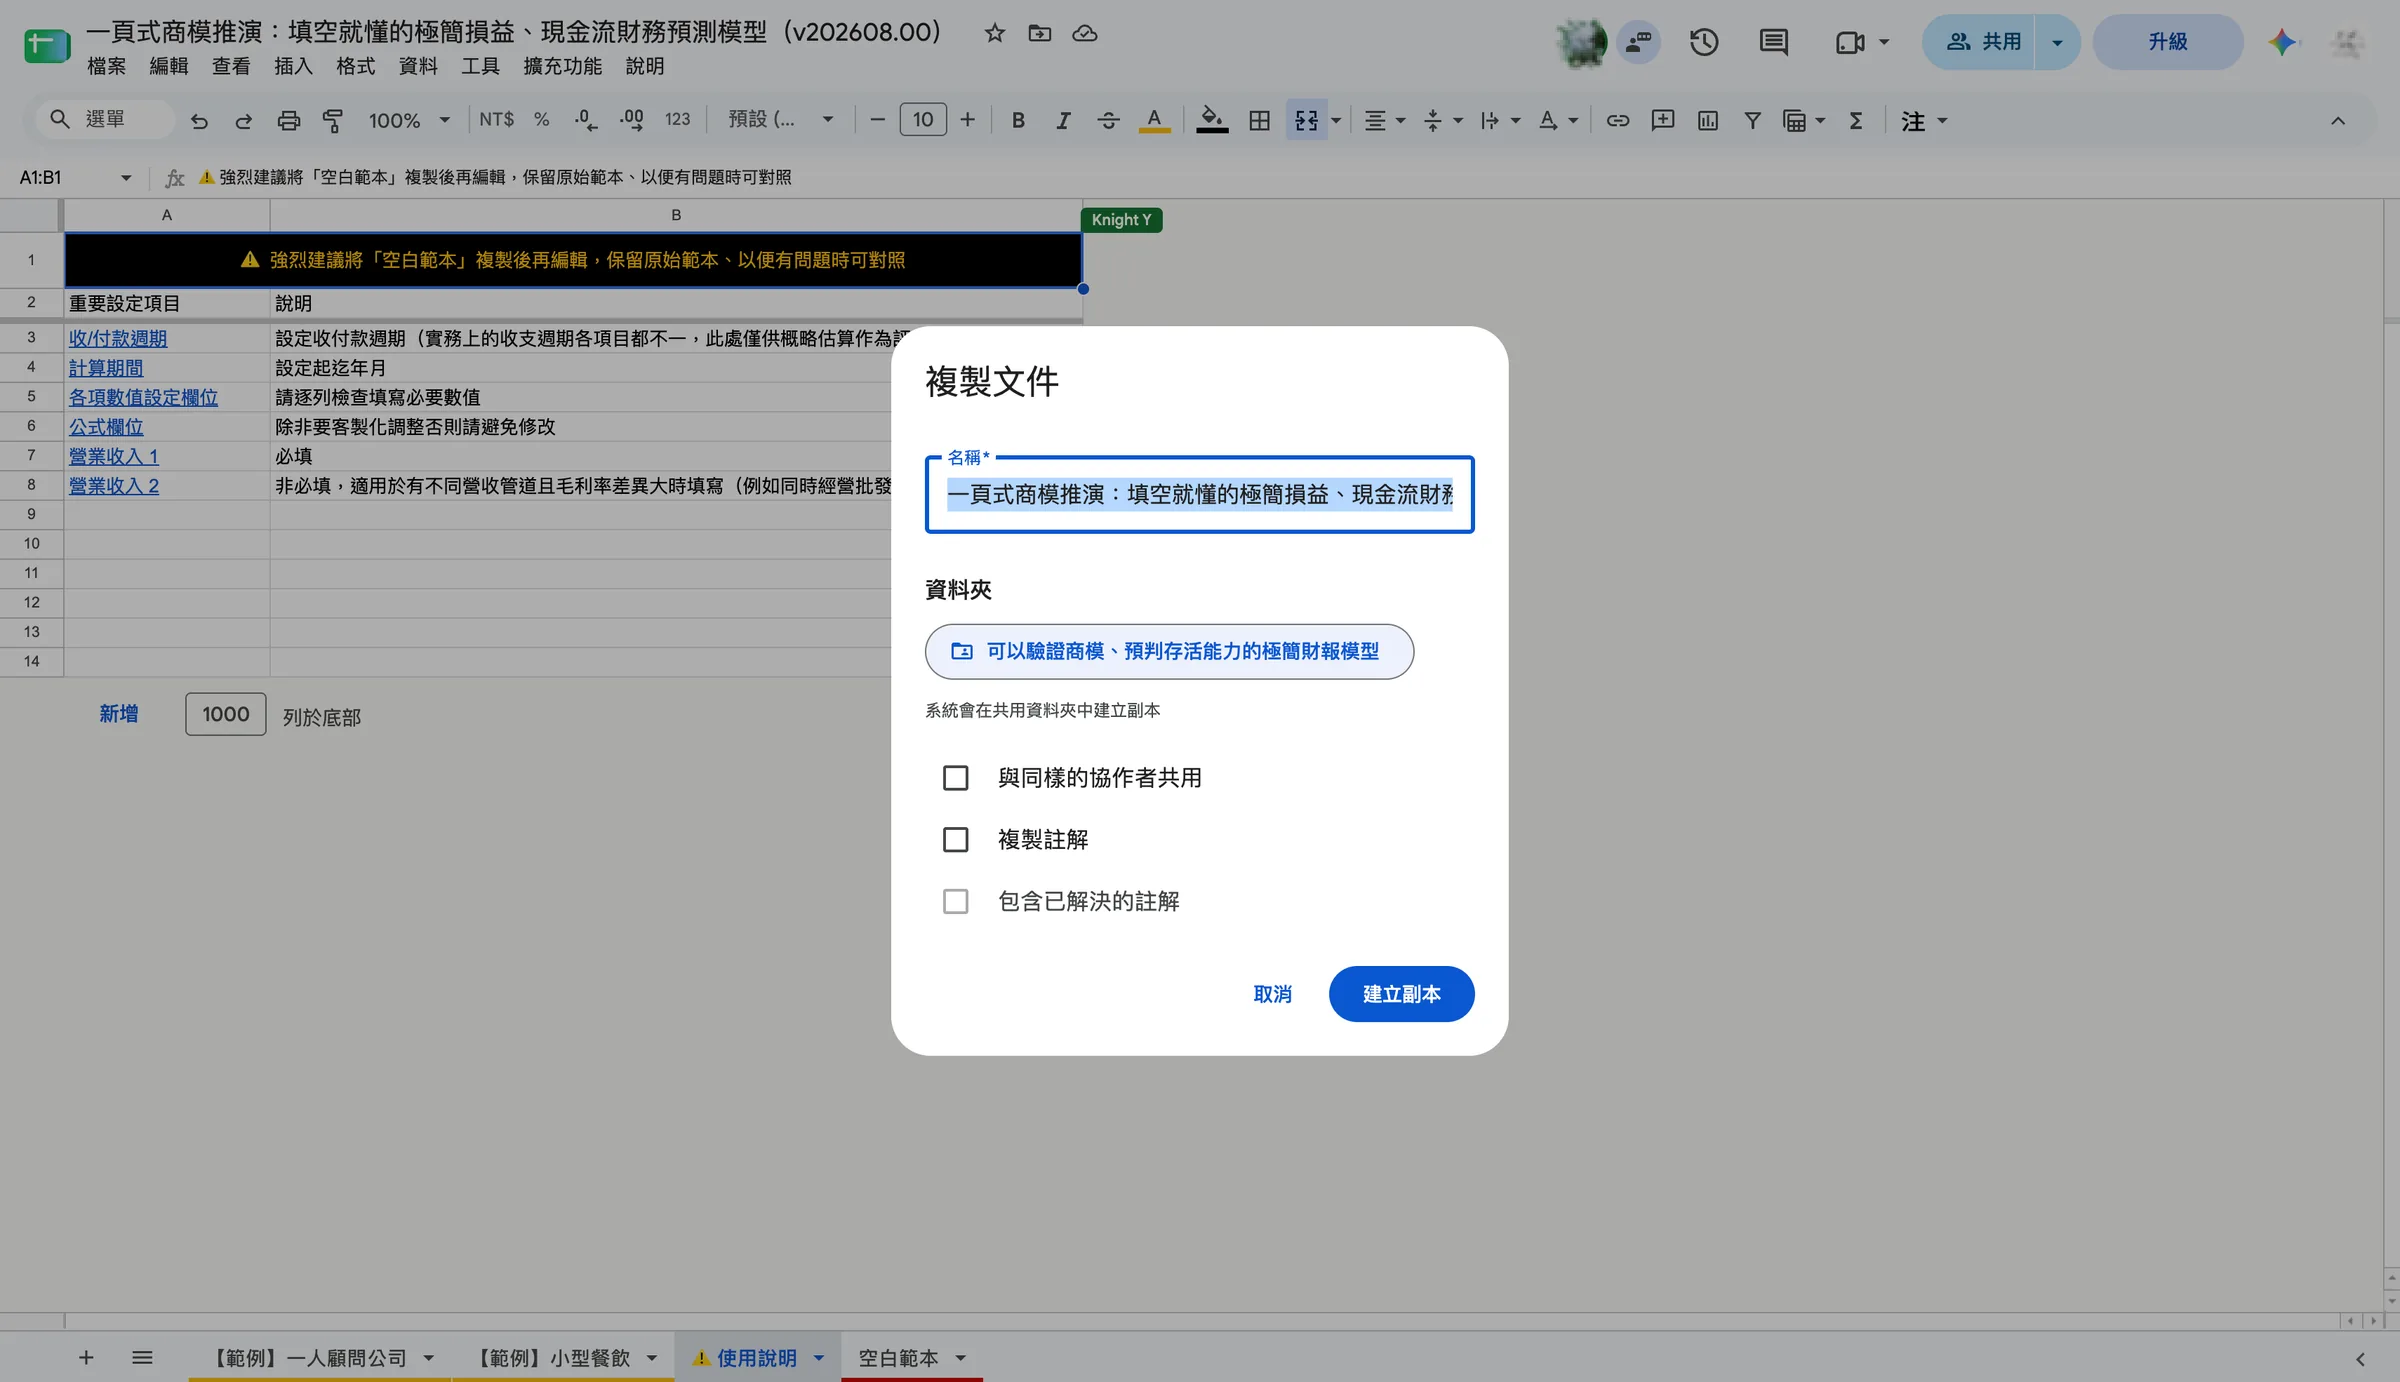Check 包含已解決的註解 checkbox
Image resolution: width=2400 pixels, height=1382 pixels.
pos(956,901)
